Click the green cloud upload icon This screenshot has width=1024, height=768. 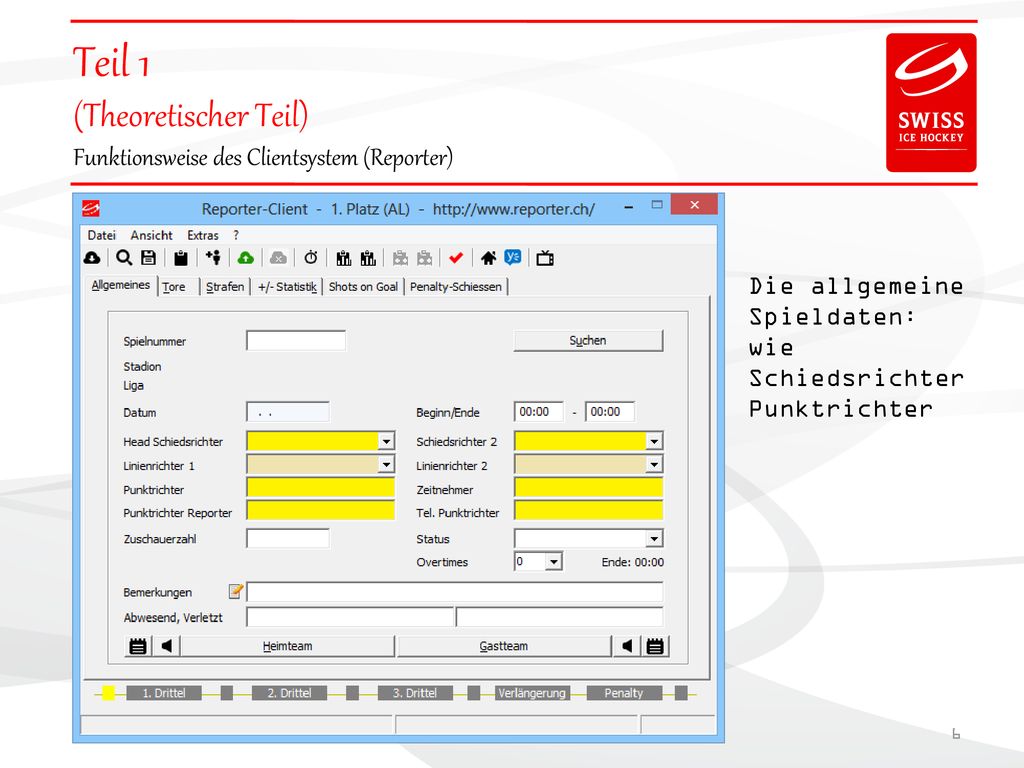246,259
